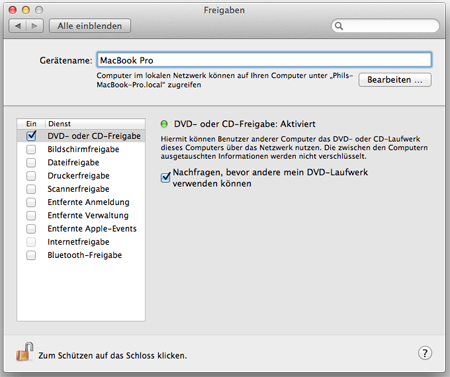Click the "Dienst" column header

(95, 124)
